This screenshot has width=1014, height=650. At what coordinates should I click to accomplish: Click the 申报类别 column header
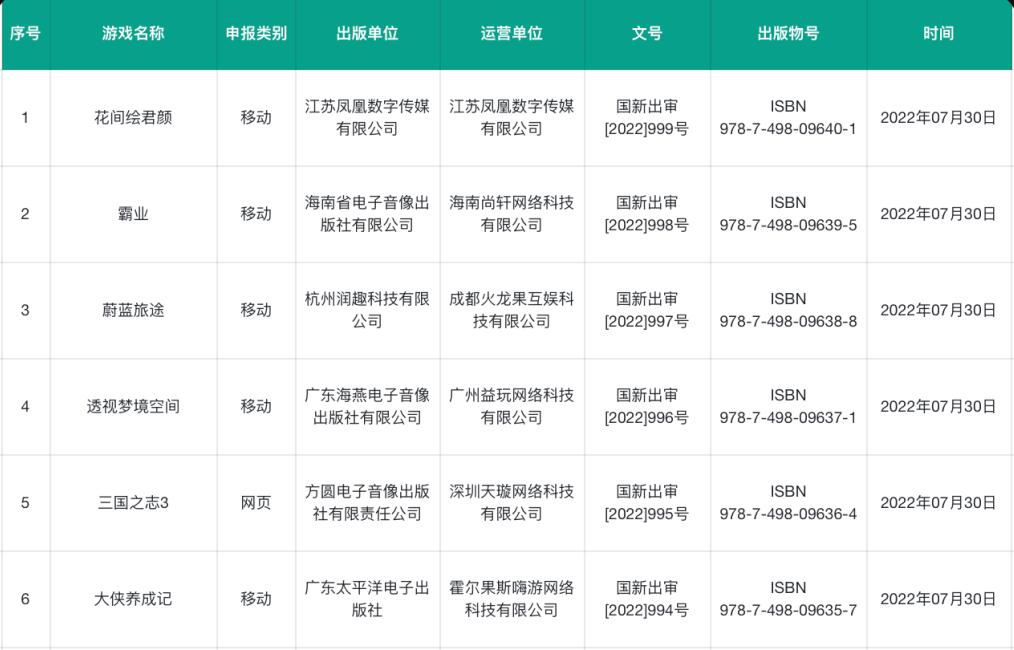point(256,33)
